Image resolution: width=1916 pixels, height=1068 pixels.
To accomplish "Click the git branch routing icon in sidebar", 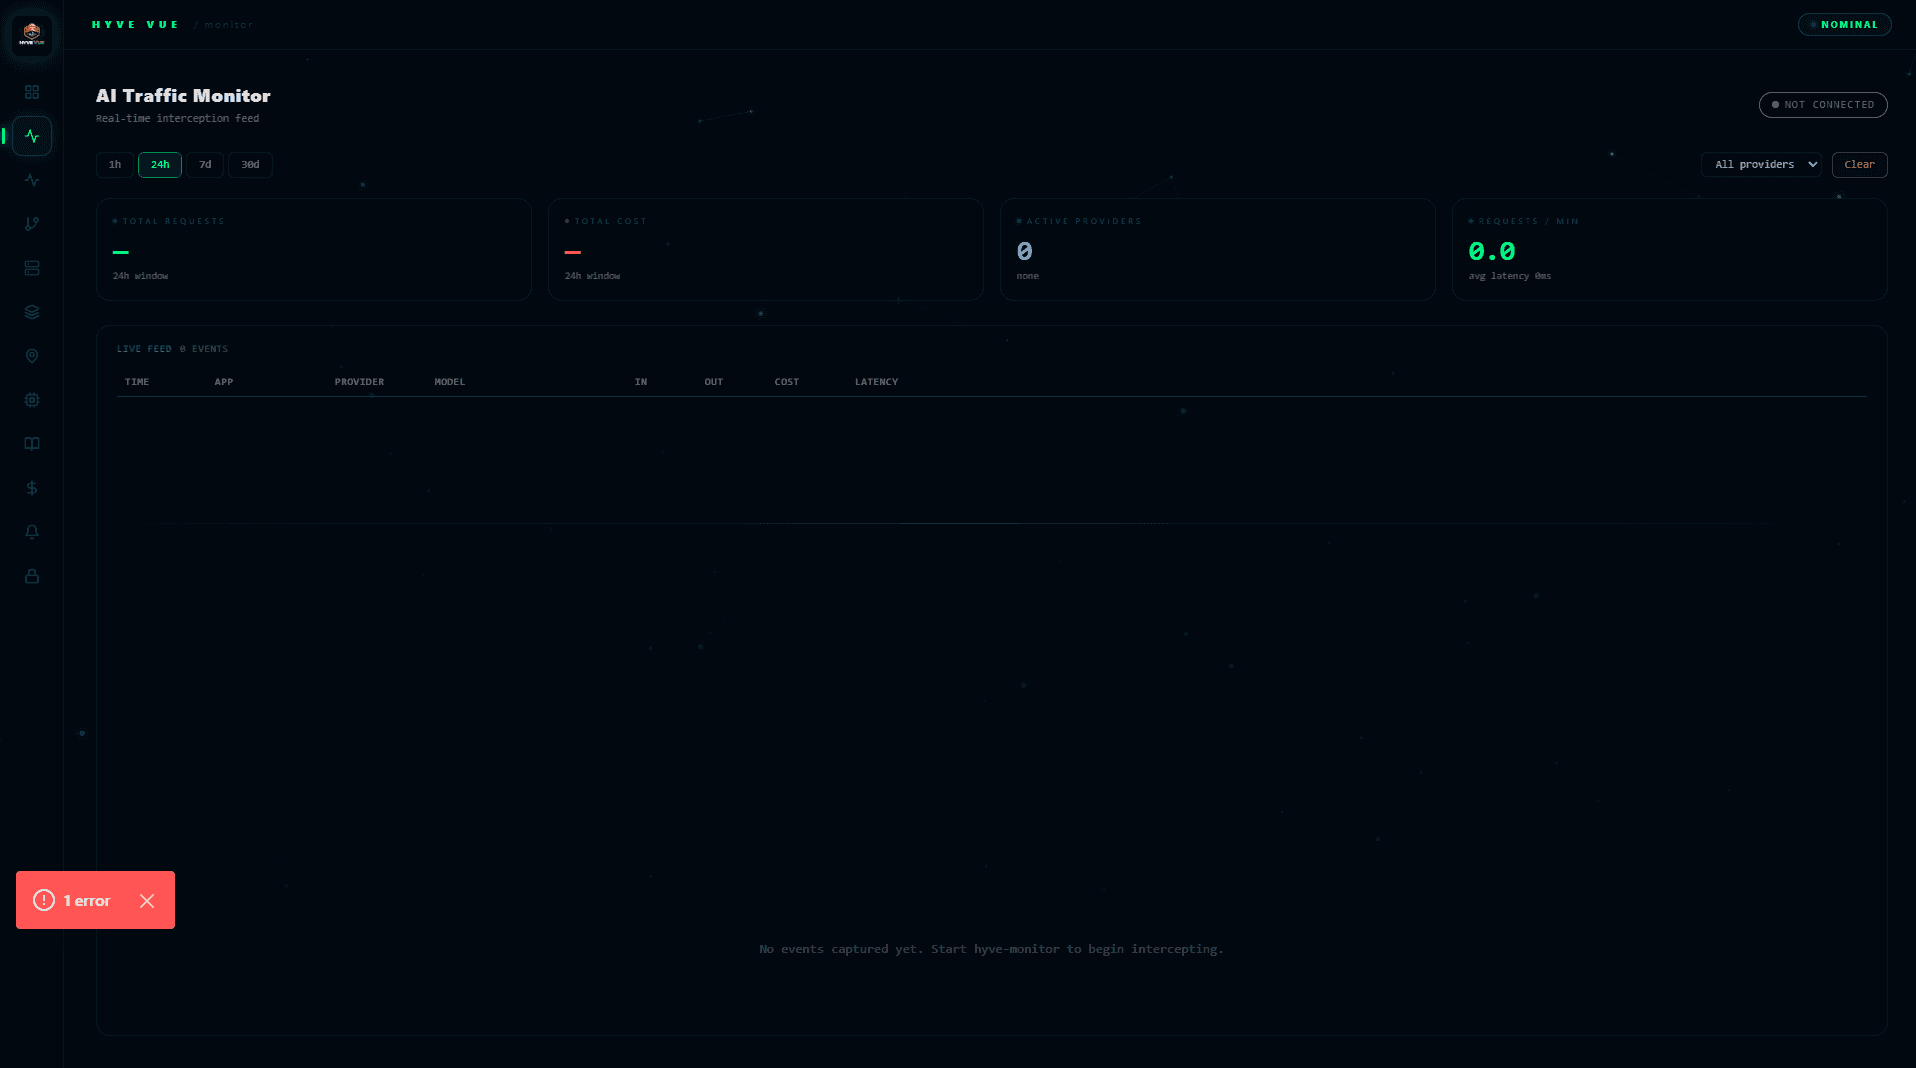I will click(32, 223).
